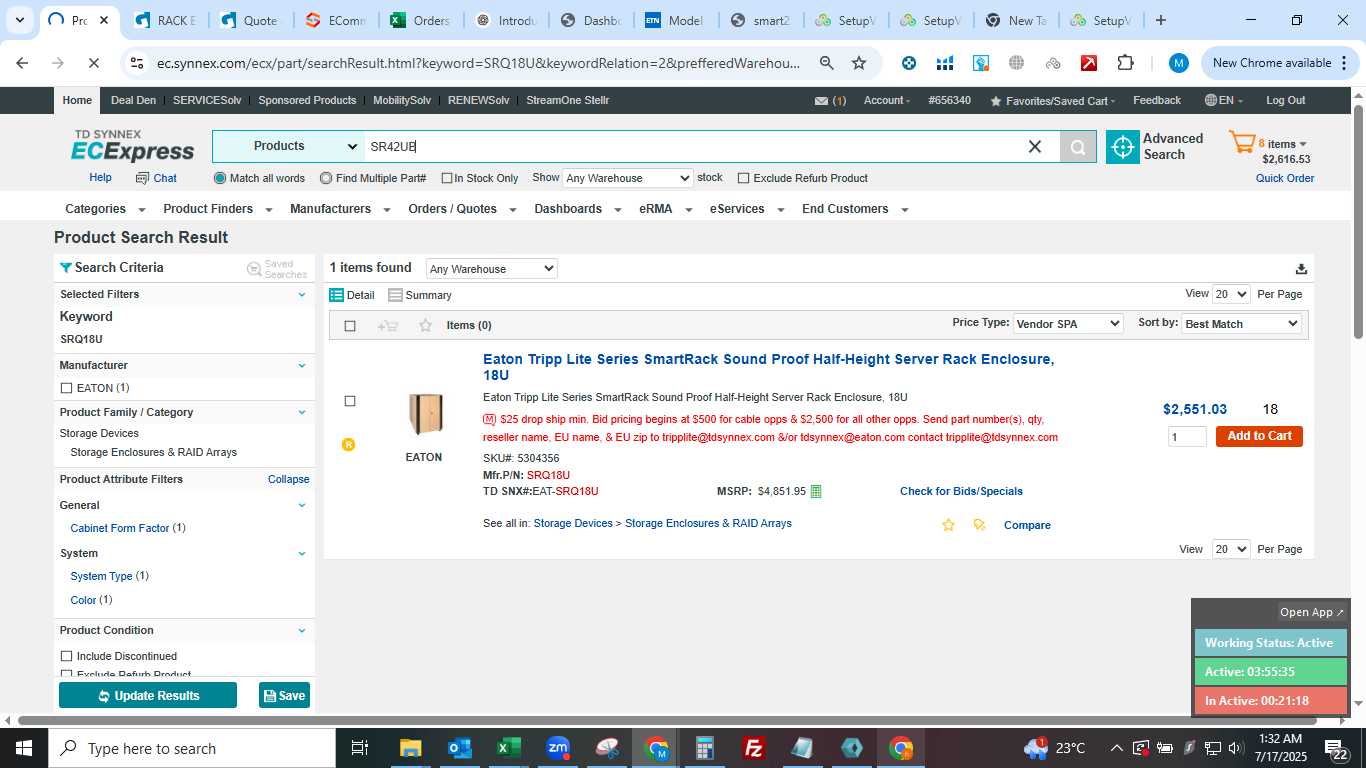Select Find Multiple Part# radio

click(x=326, y=178)
